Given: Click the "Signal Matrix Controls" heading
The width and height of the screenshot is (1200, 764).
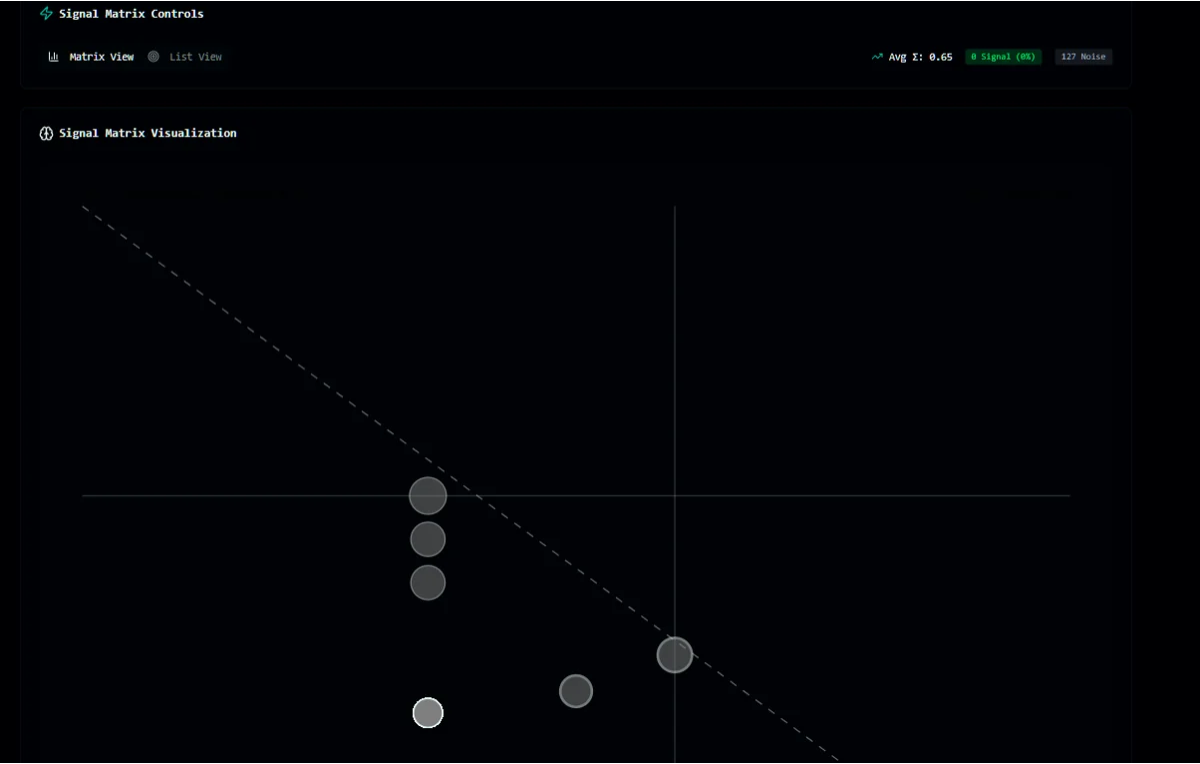Looking at the screenshot, I should coord(131,14).
